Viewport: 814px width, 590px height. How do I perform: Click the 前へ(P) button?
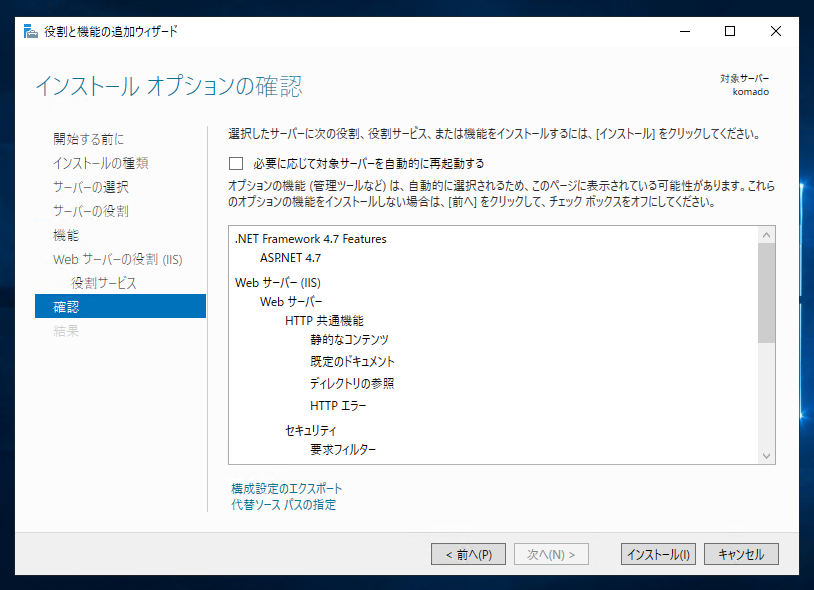pos(468,554)
